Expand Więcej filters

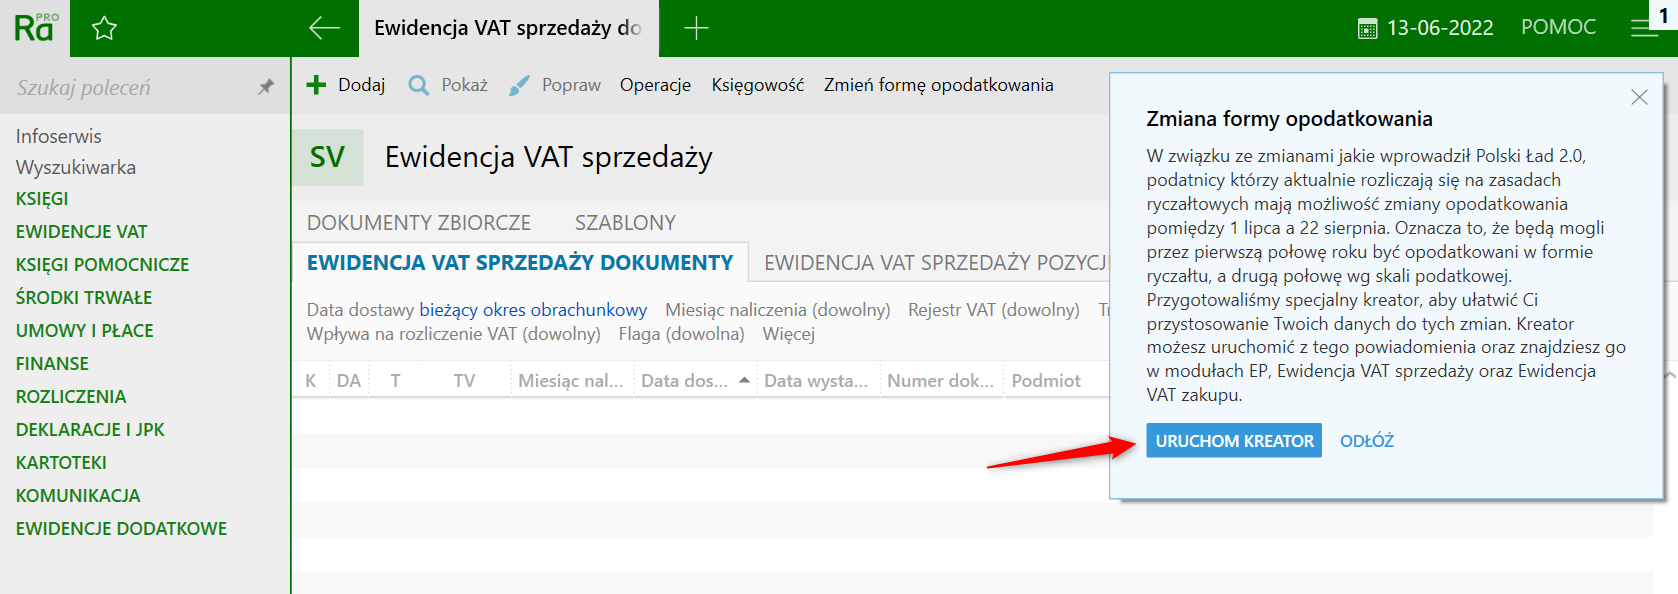point(788,334)
